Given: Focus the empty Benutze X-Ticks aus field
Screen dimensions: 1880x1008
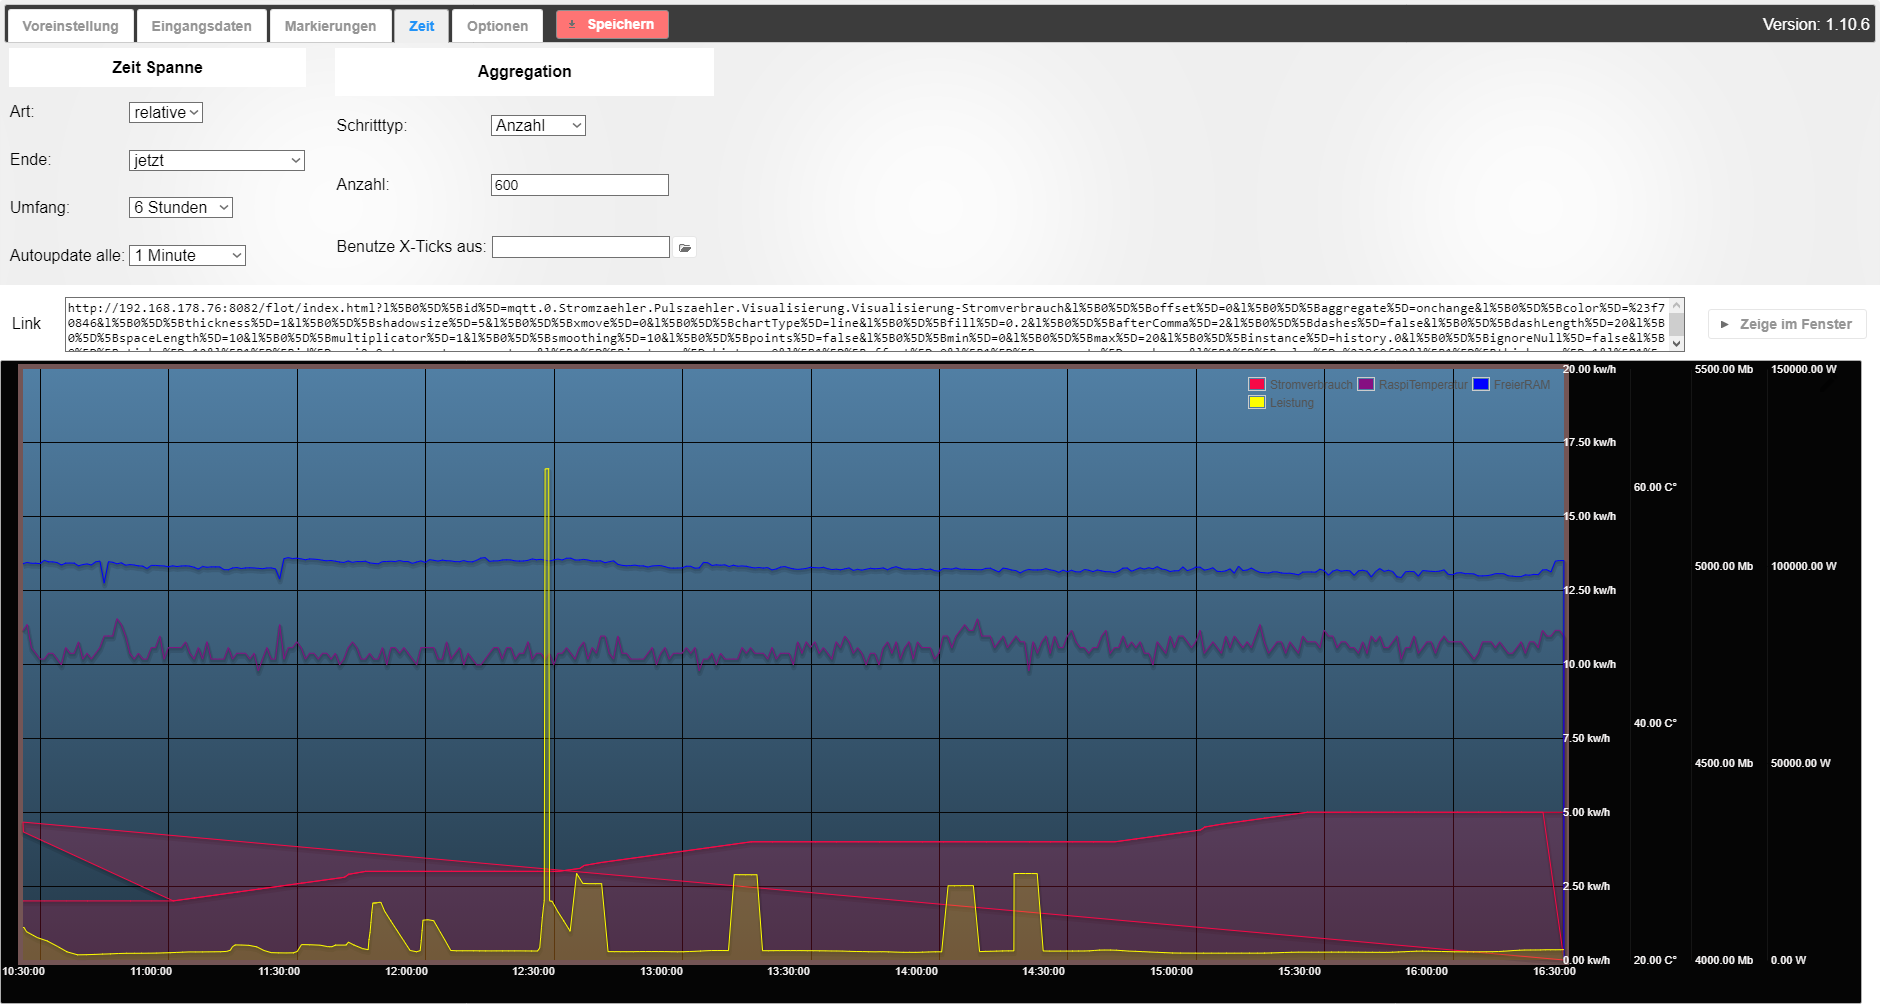Looking at the screenshot, I should pos(580,247).
